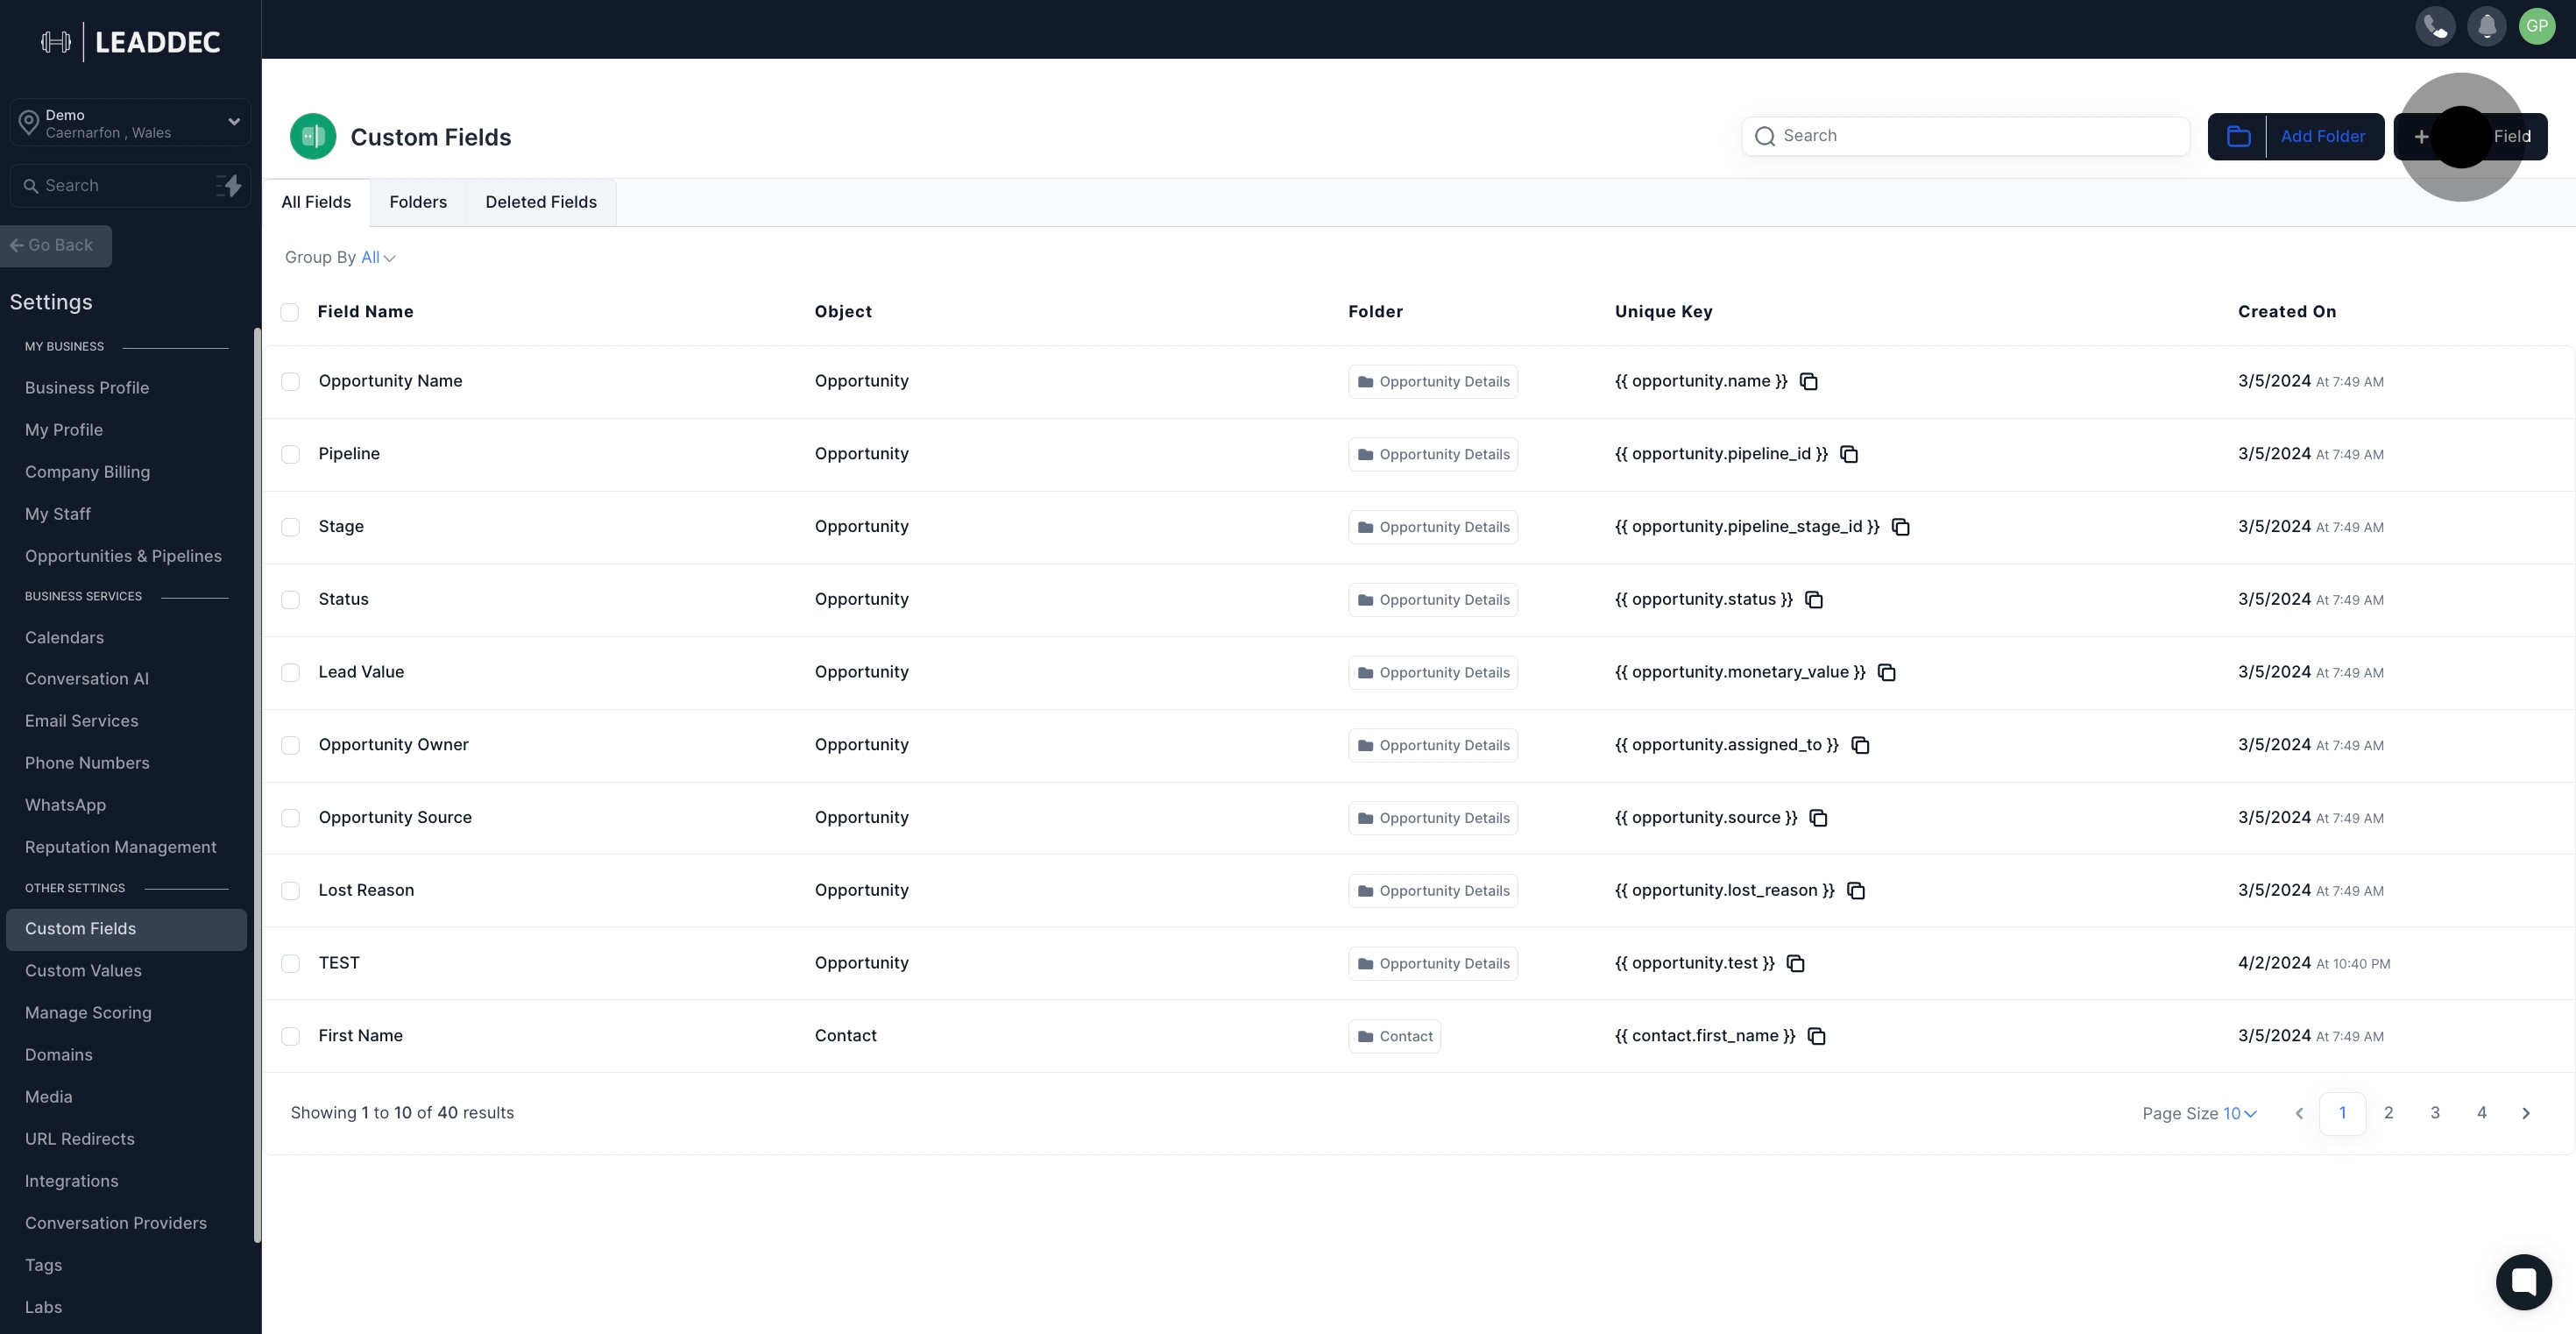Open the TEST row's Opportunity Details folder
This screenshot has width=2576, height=1334.
1433,964
